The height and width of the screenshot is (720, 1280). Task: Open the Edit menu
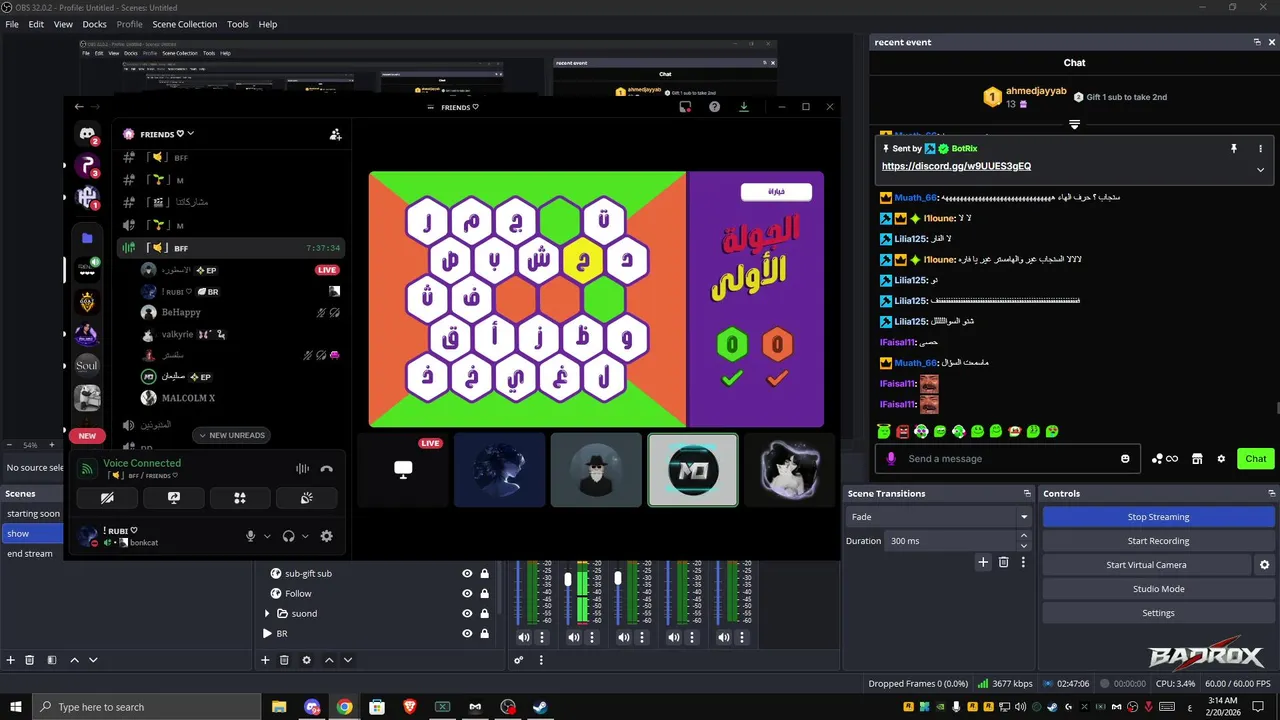click(x=36, y=24)
